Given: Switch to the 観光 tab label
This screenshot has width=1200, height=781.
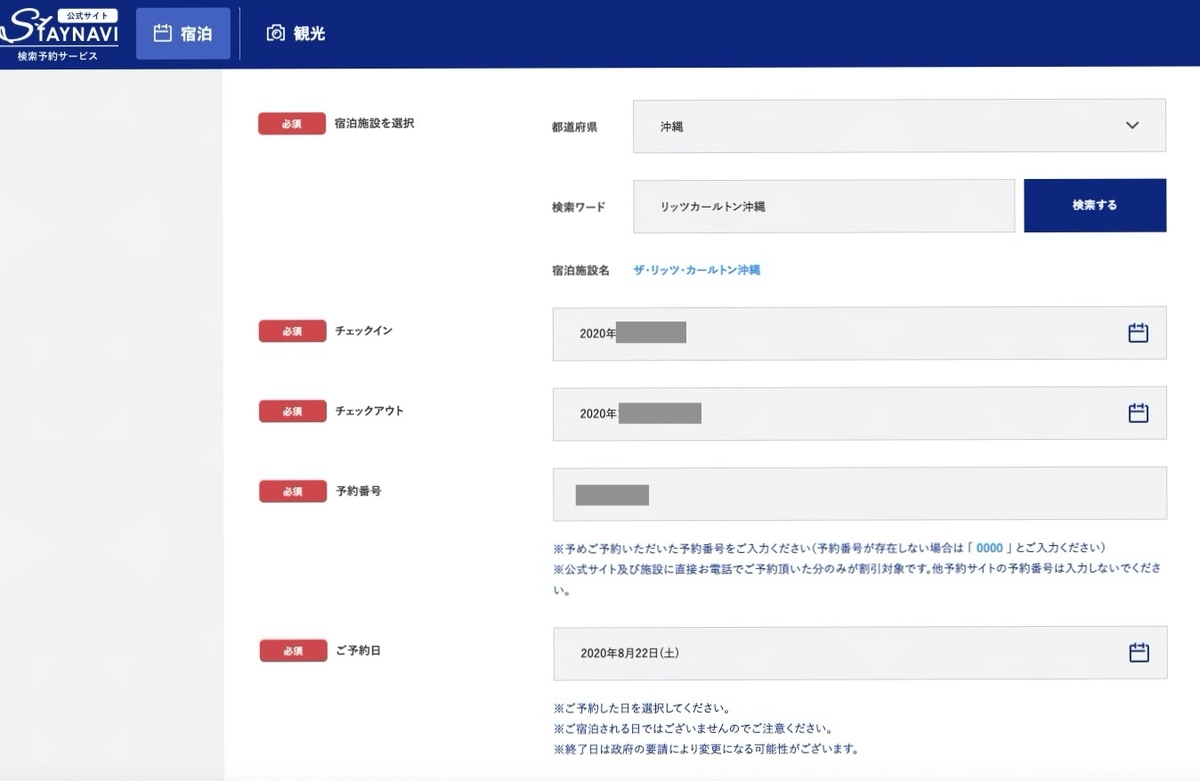Looking at the screenshot, I should (309, 34).
